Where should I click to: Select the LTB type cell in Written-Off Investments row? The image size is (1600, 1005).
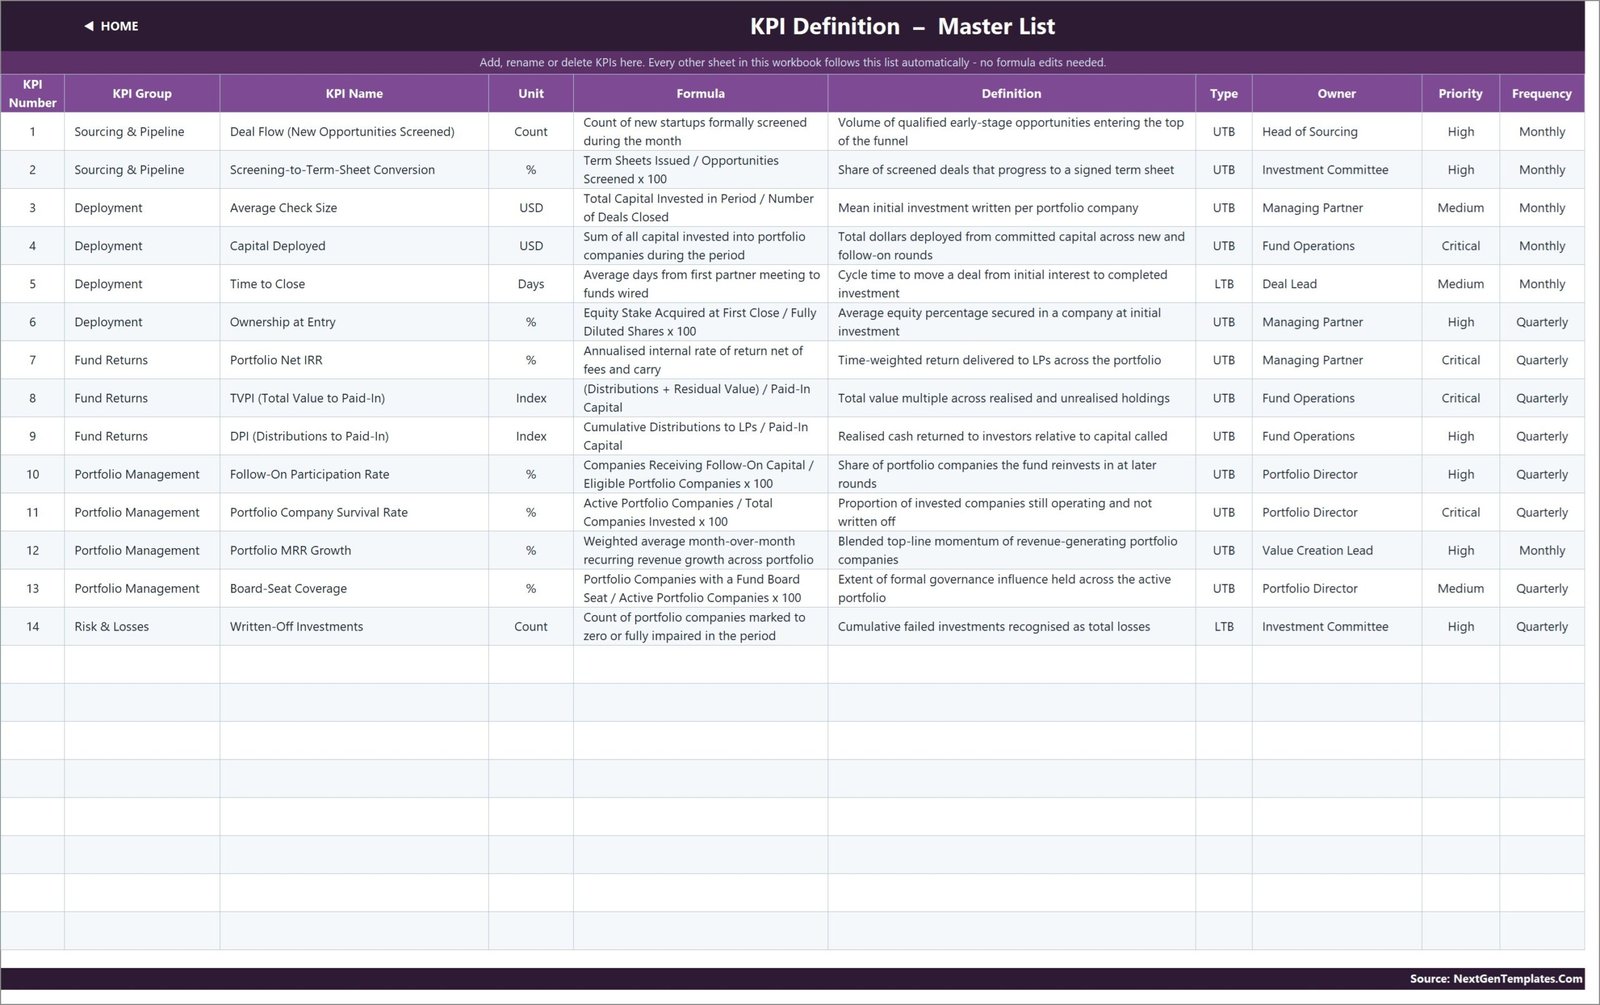click(1224, 627)
